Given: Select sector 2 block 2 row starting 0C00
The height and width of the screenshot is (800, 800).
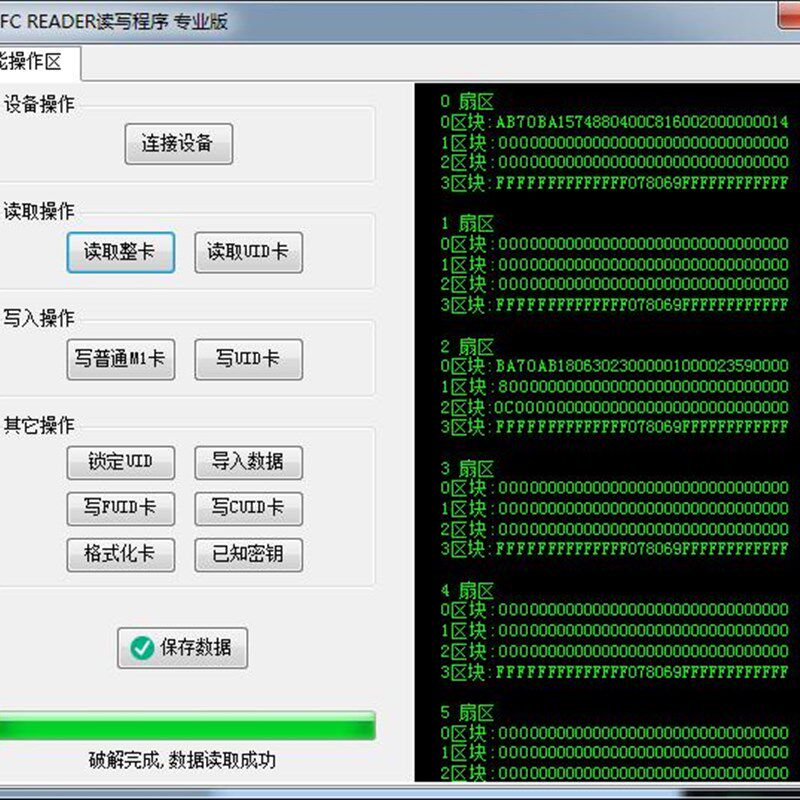Looking at the screenshot, I should coord(614,407).
